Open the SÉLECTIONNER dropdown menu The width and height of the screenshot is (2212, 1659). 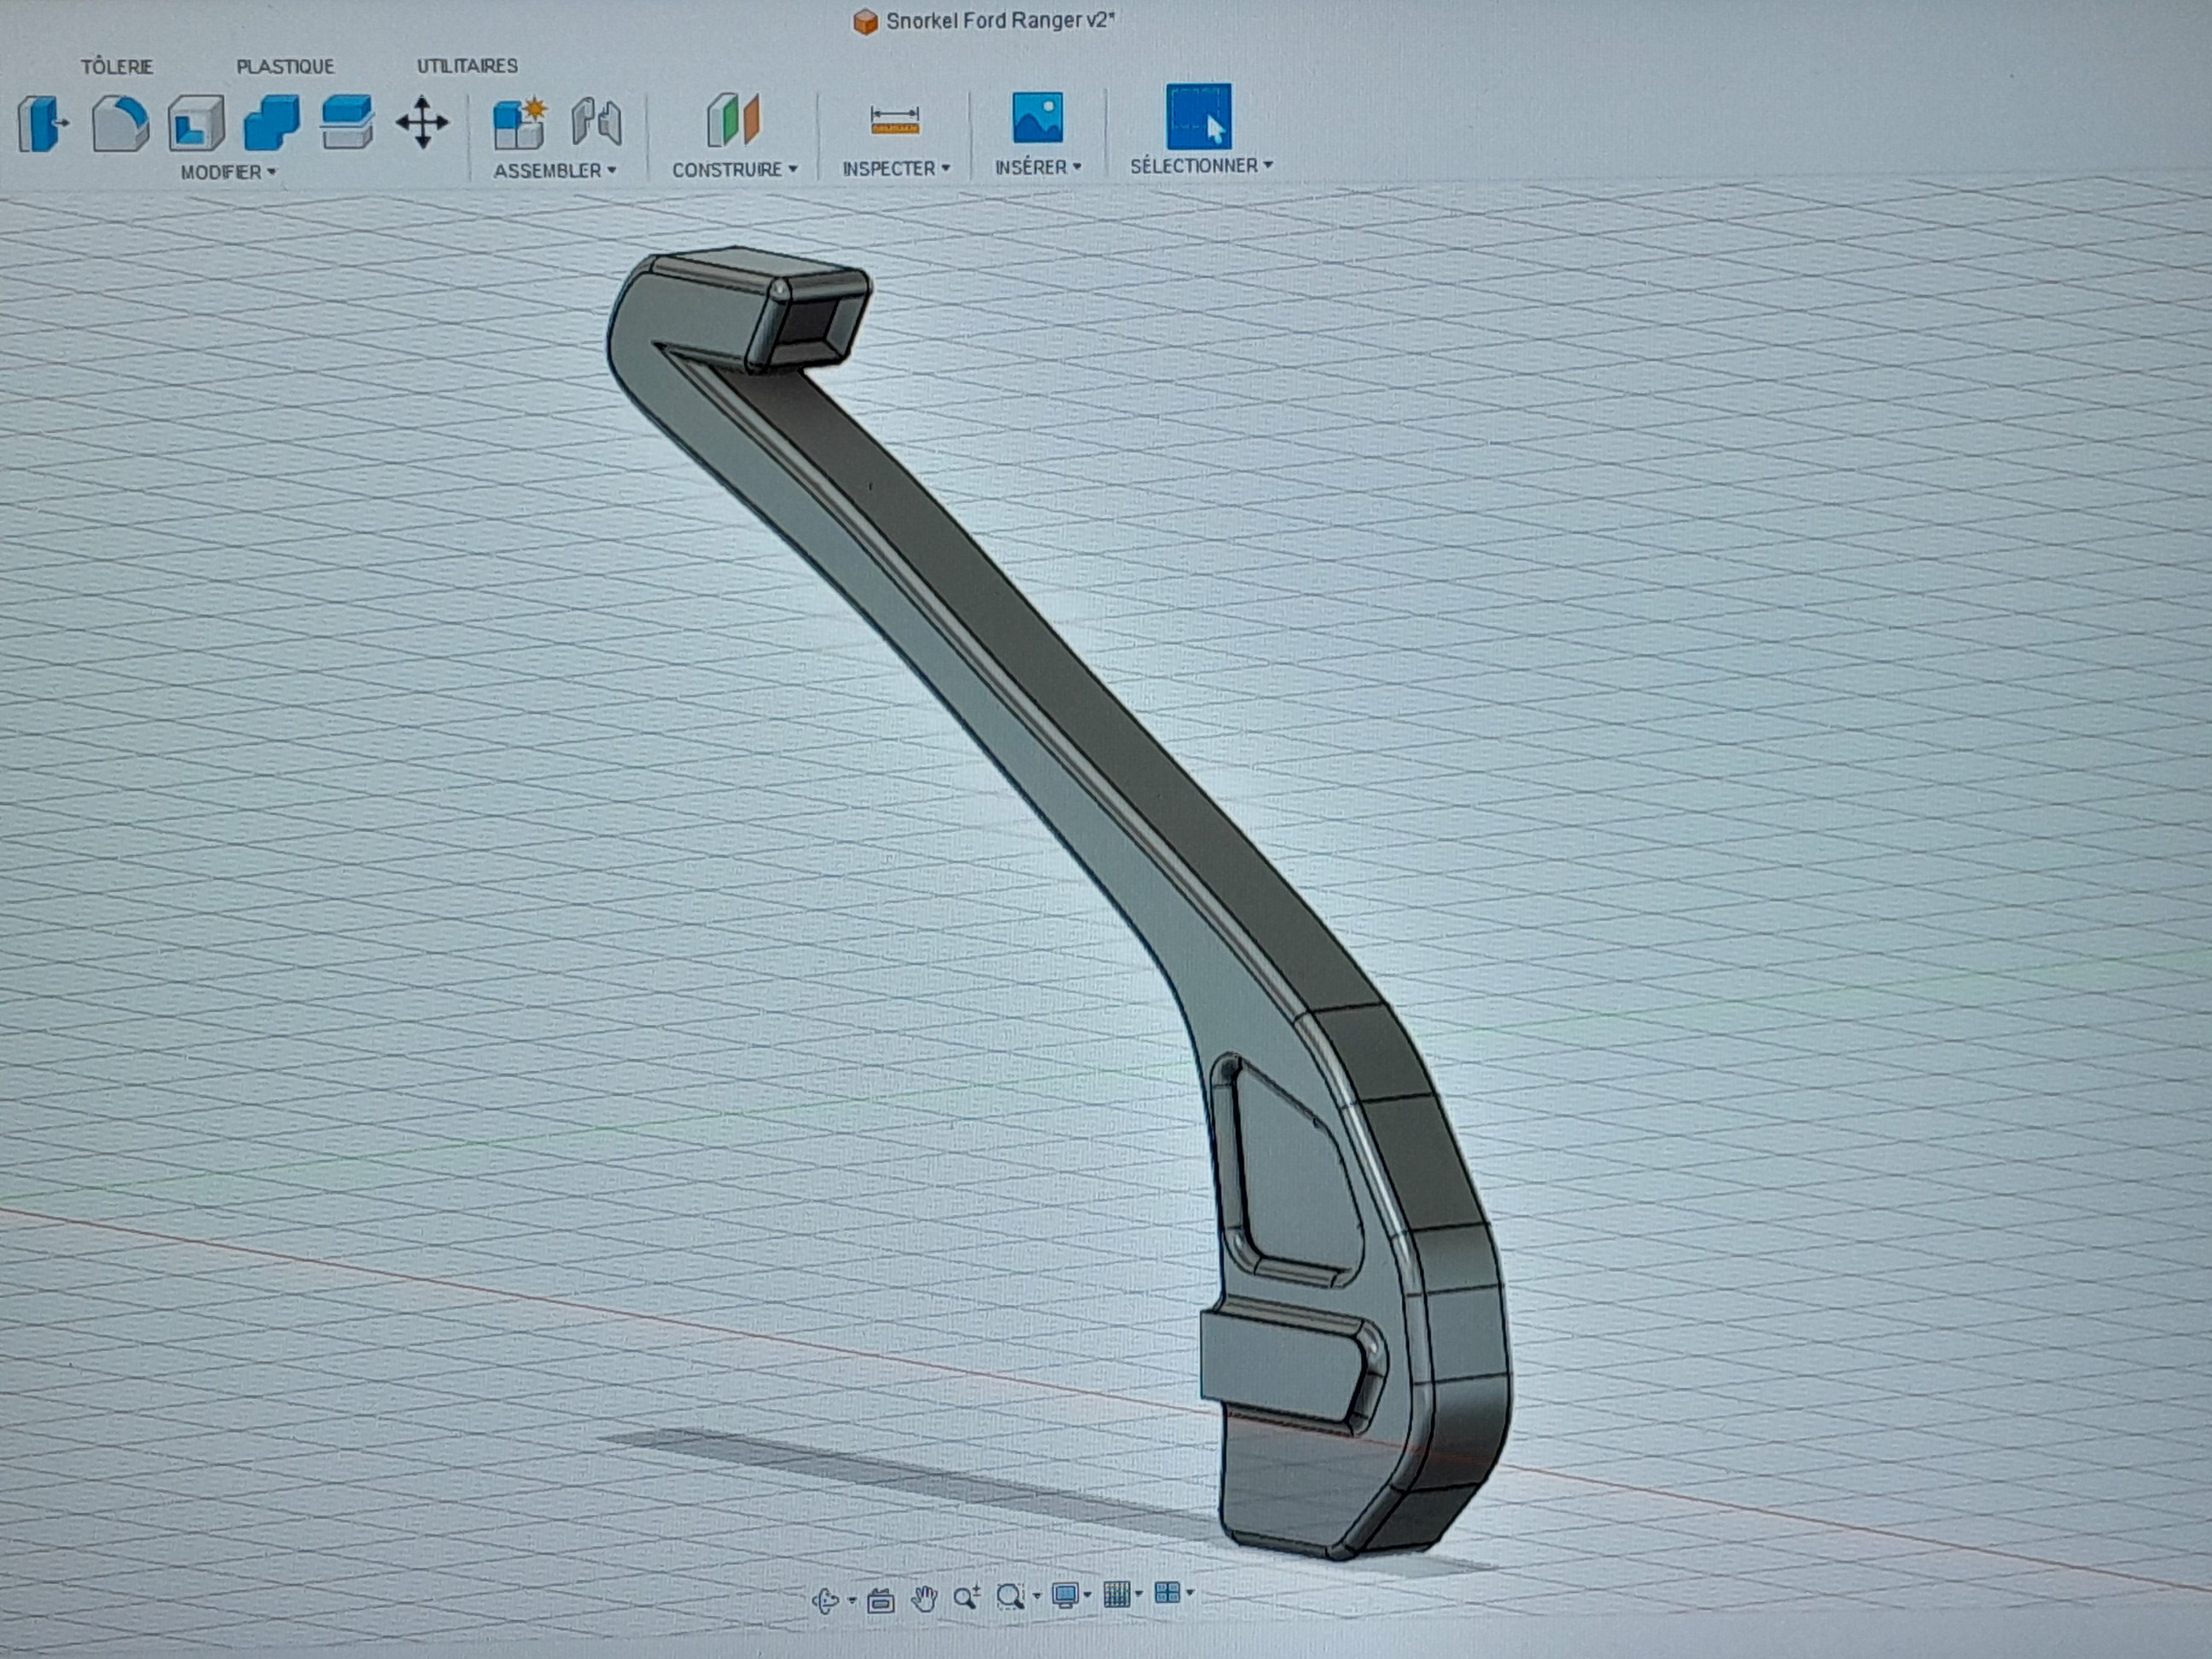[1200, 166]
